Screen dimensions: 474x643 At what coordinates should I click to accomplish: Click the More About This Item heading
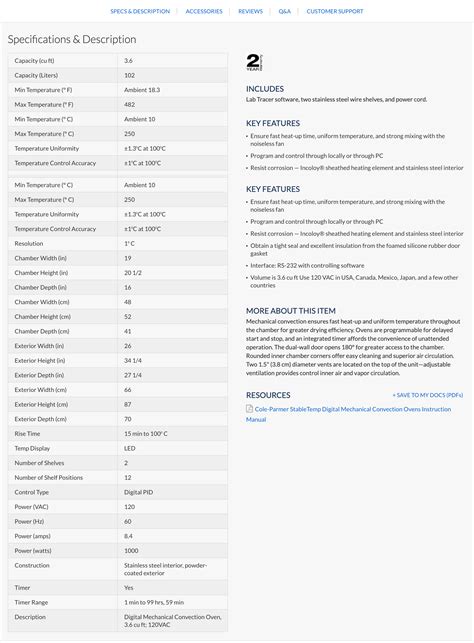291,311
